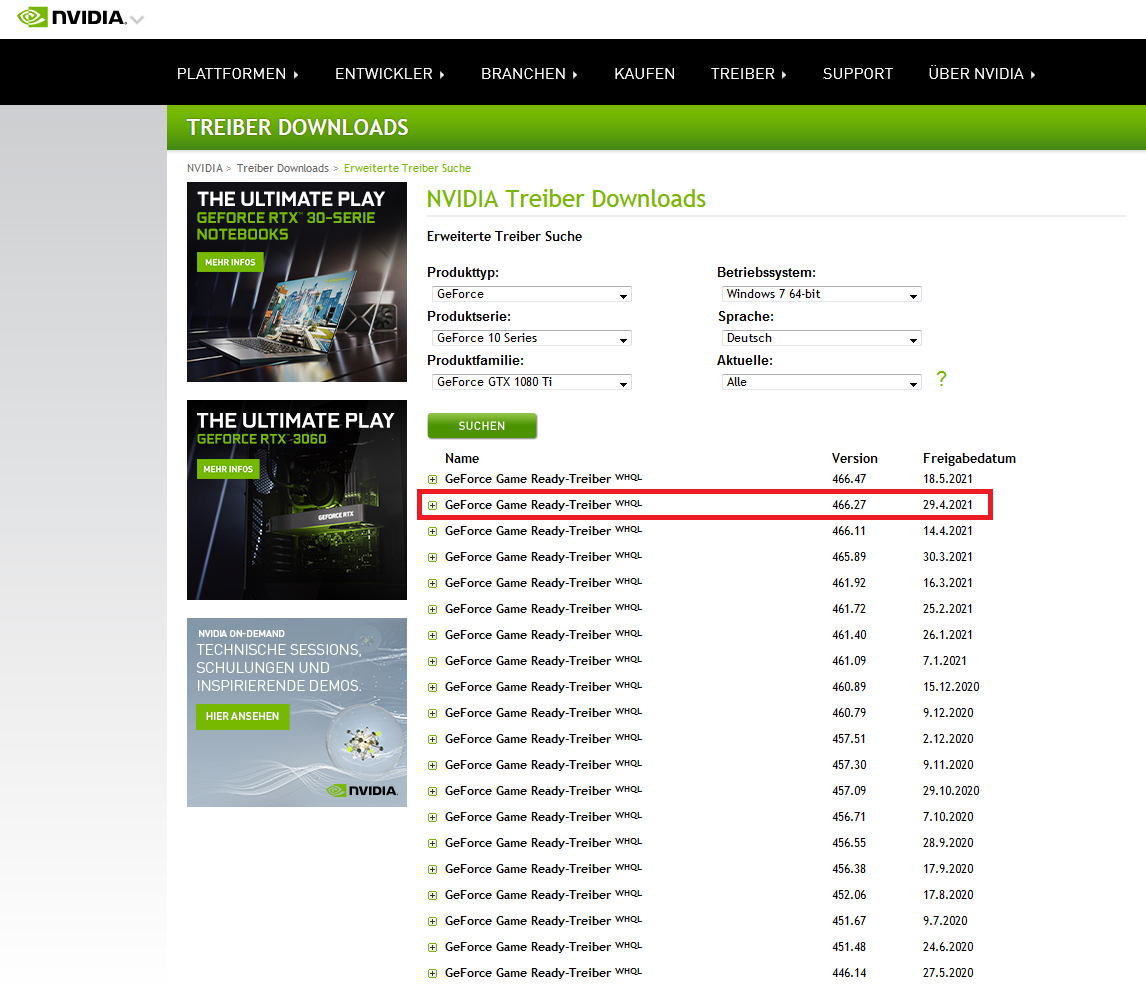Viewport: 1146px width, 999px height.
Task: Click the Version column header
Action: point(854,458)
